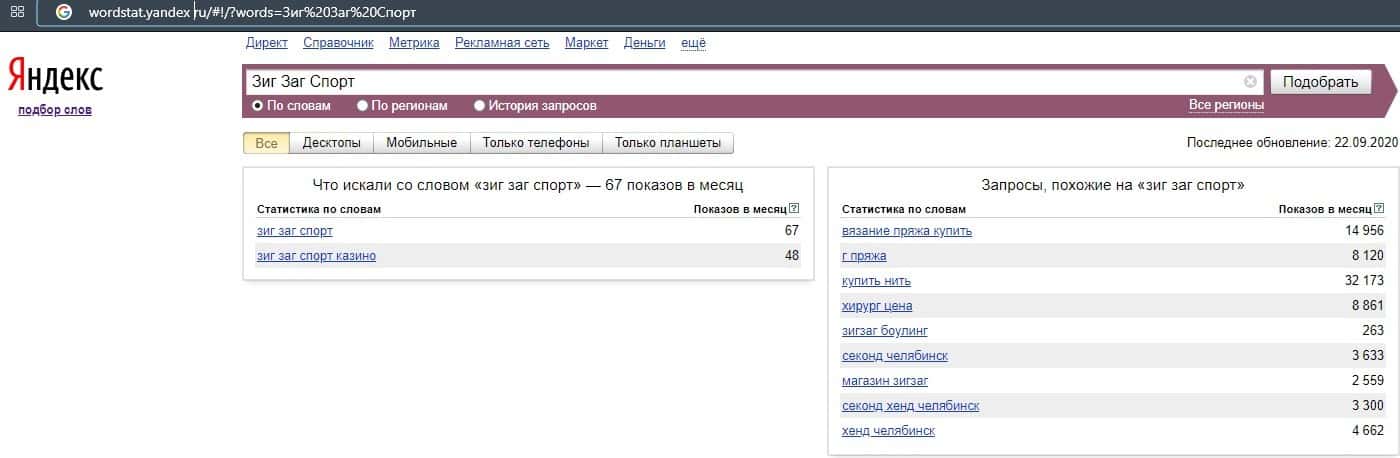Click the value 48 for казино query
The width and height of the screenshot is (1400, 458).
pos(792,256)
